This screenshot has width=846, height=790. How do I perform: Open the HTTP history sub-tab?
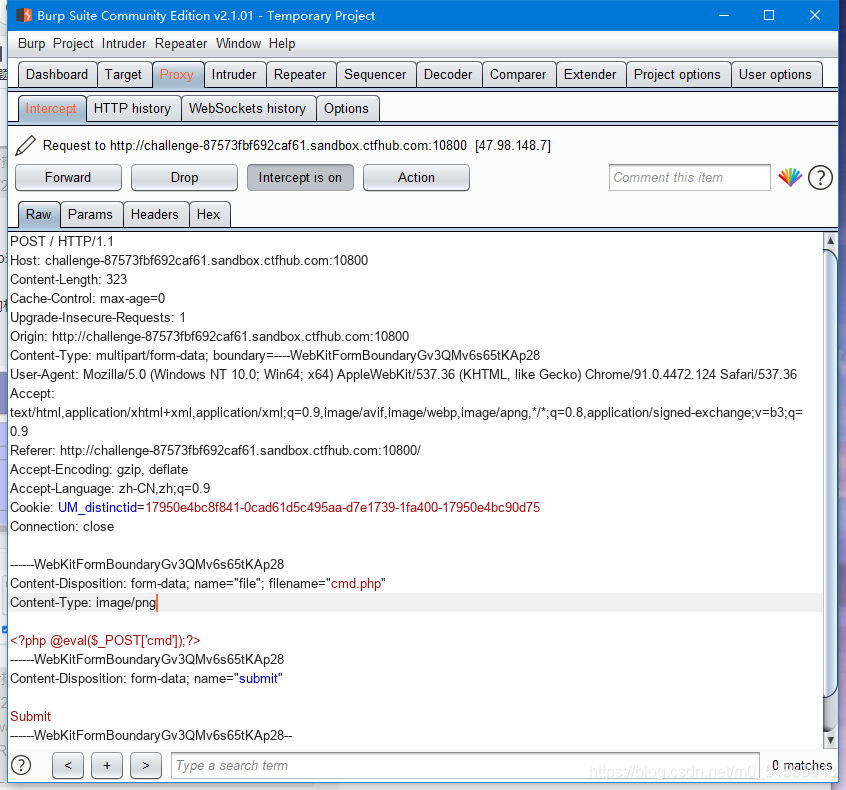[132, 108]
